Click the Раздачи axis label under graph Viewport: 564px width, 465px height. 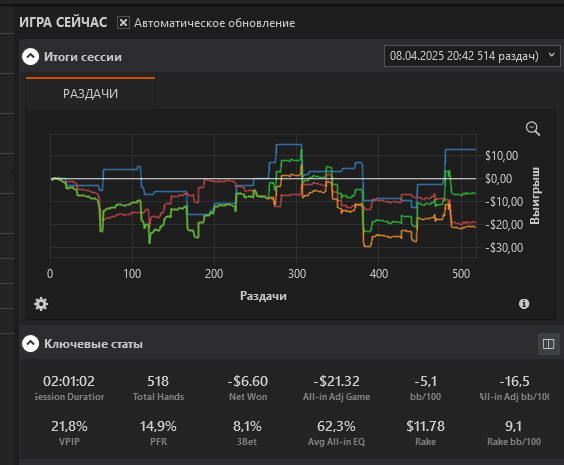(x=263, y=296)
